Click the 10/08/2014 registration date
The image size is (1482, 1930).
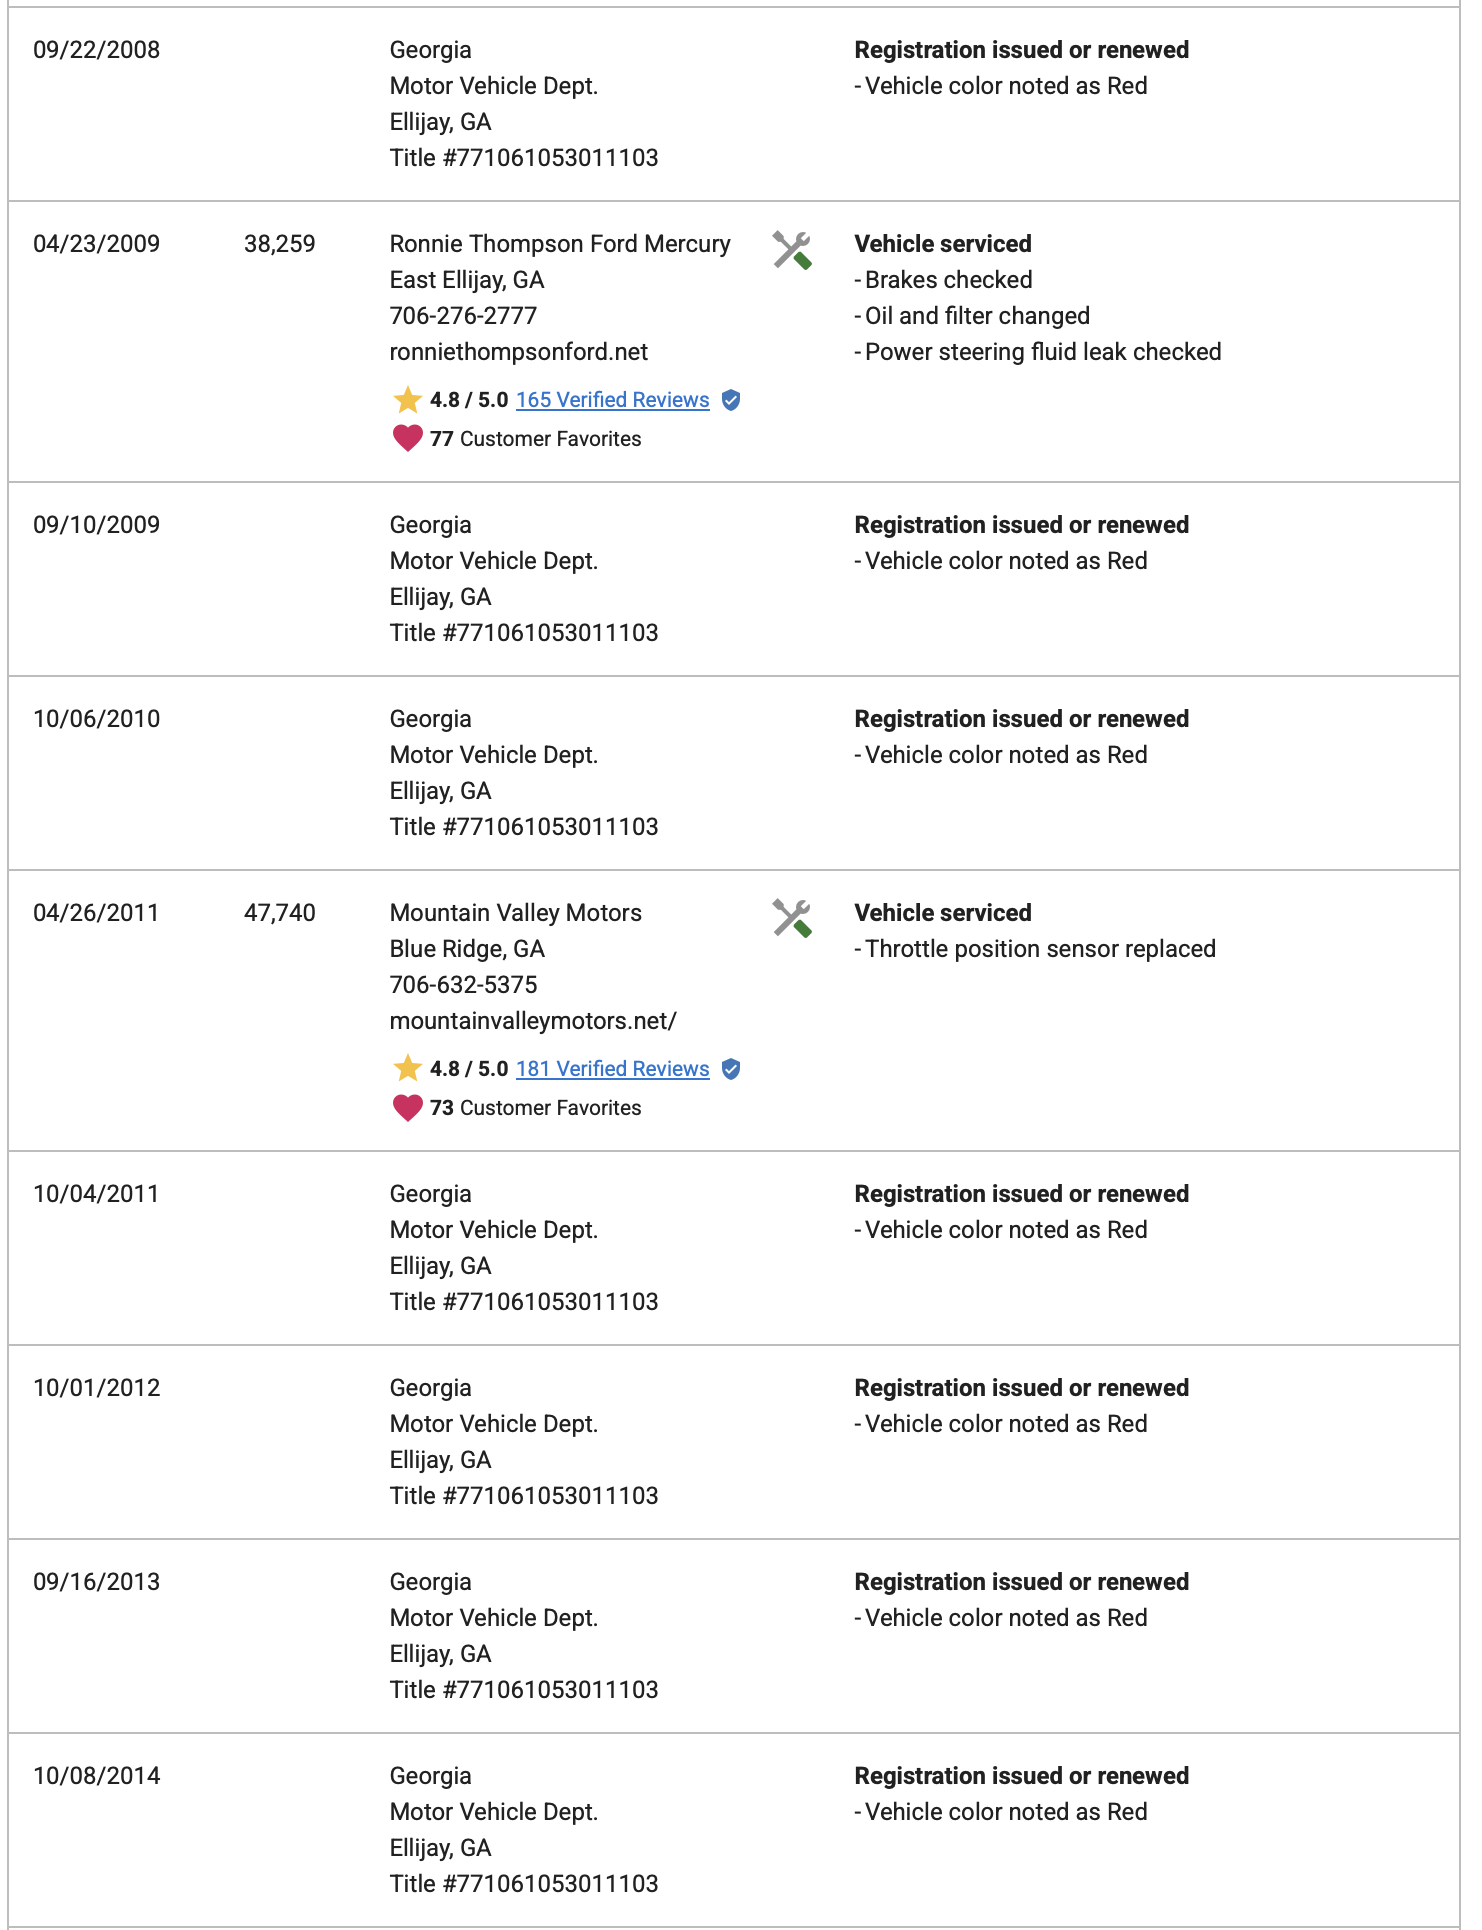[x=97, y=1776]
